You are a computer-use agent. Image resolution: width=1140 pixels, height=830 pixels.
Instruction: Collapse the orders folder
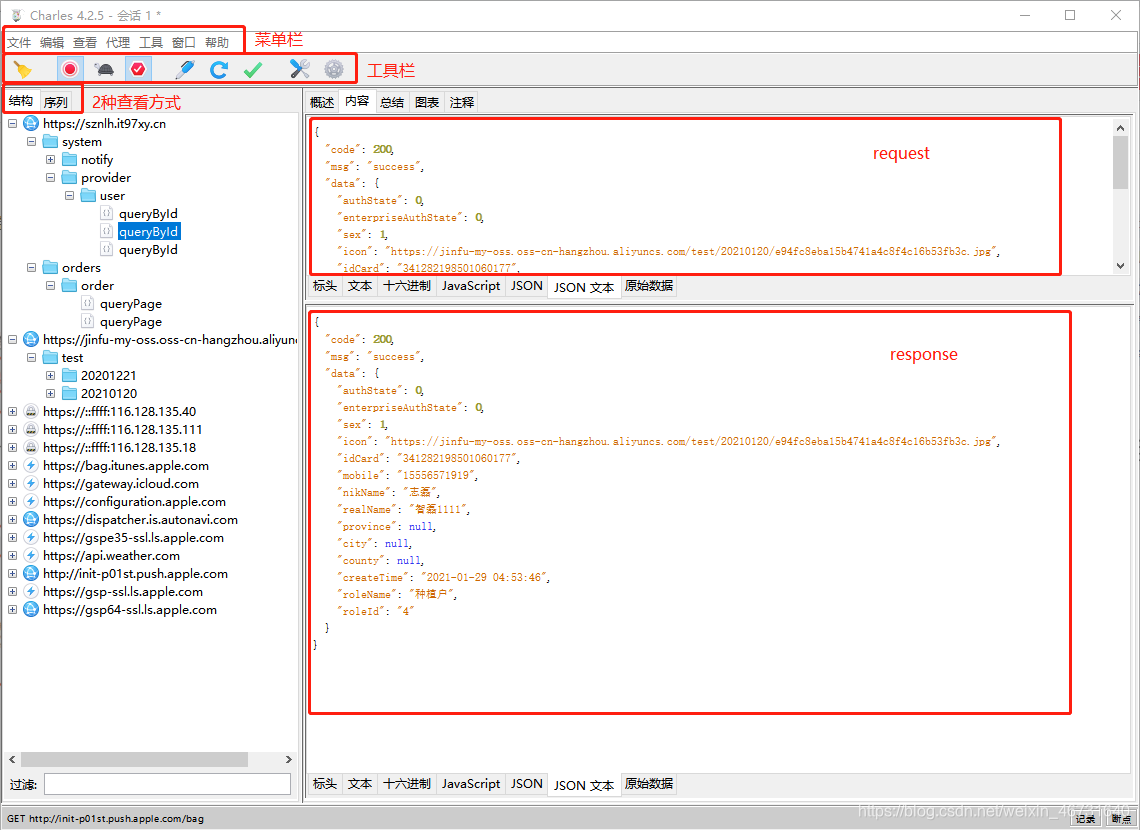(32, 267)
